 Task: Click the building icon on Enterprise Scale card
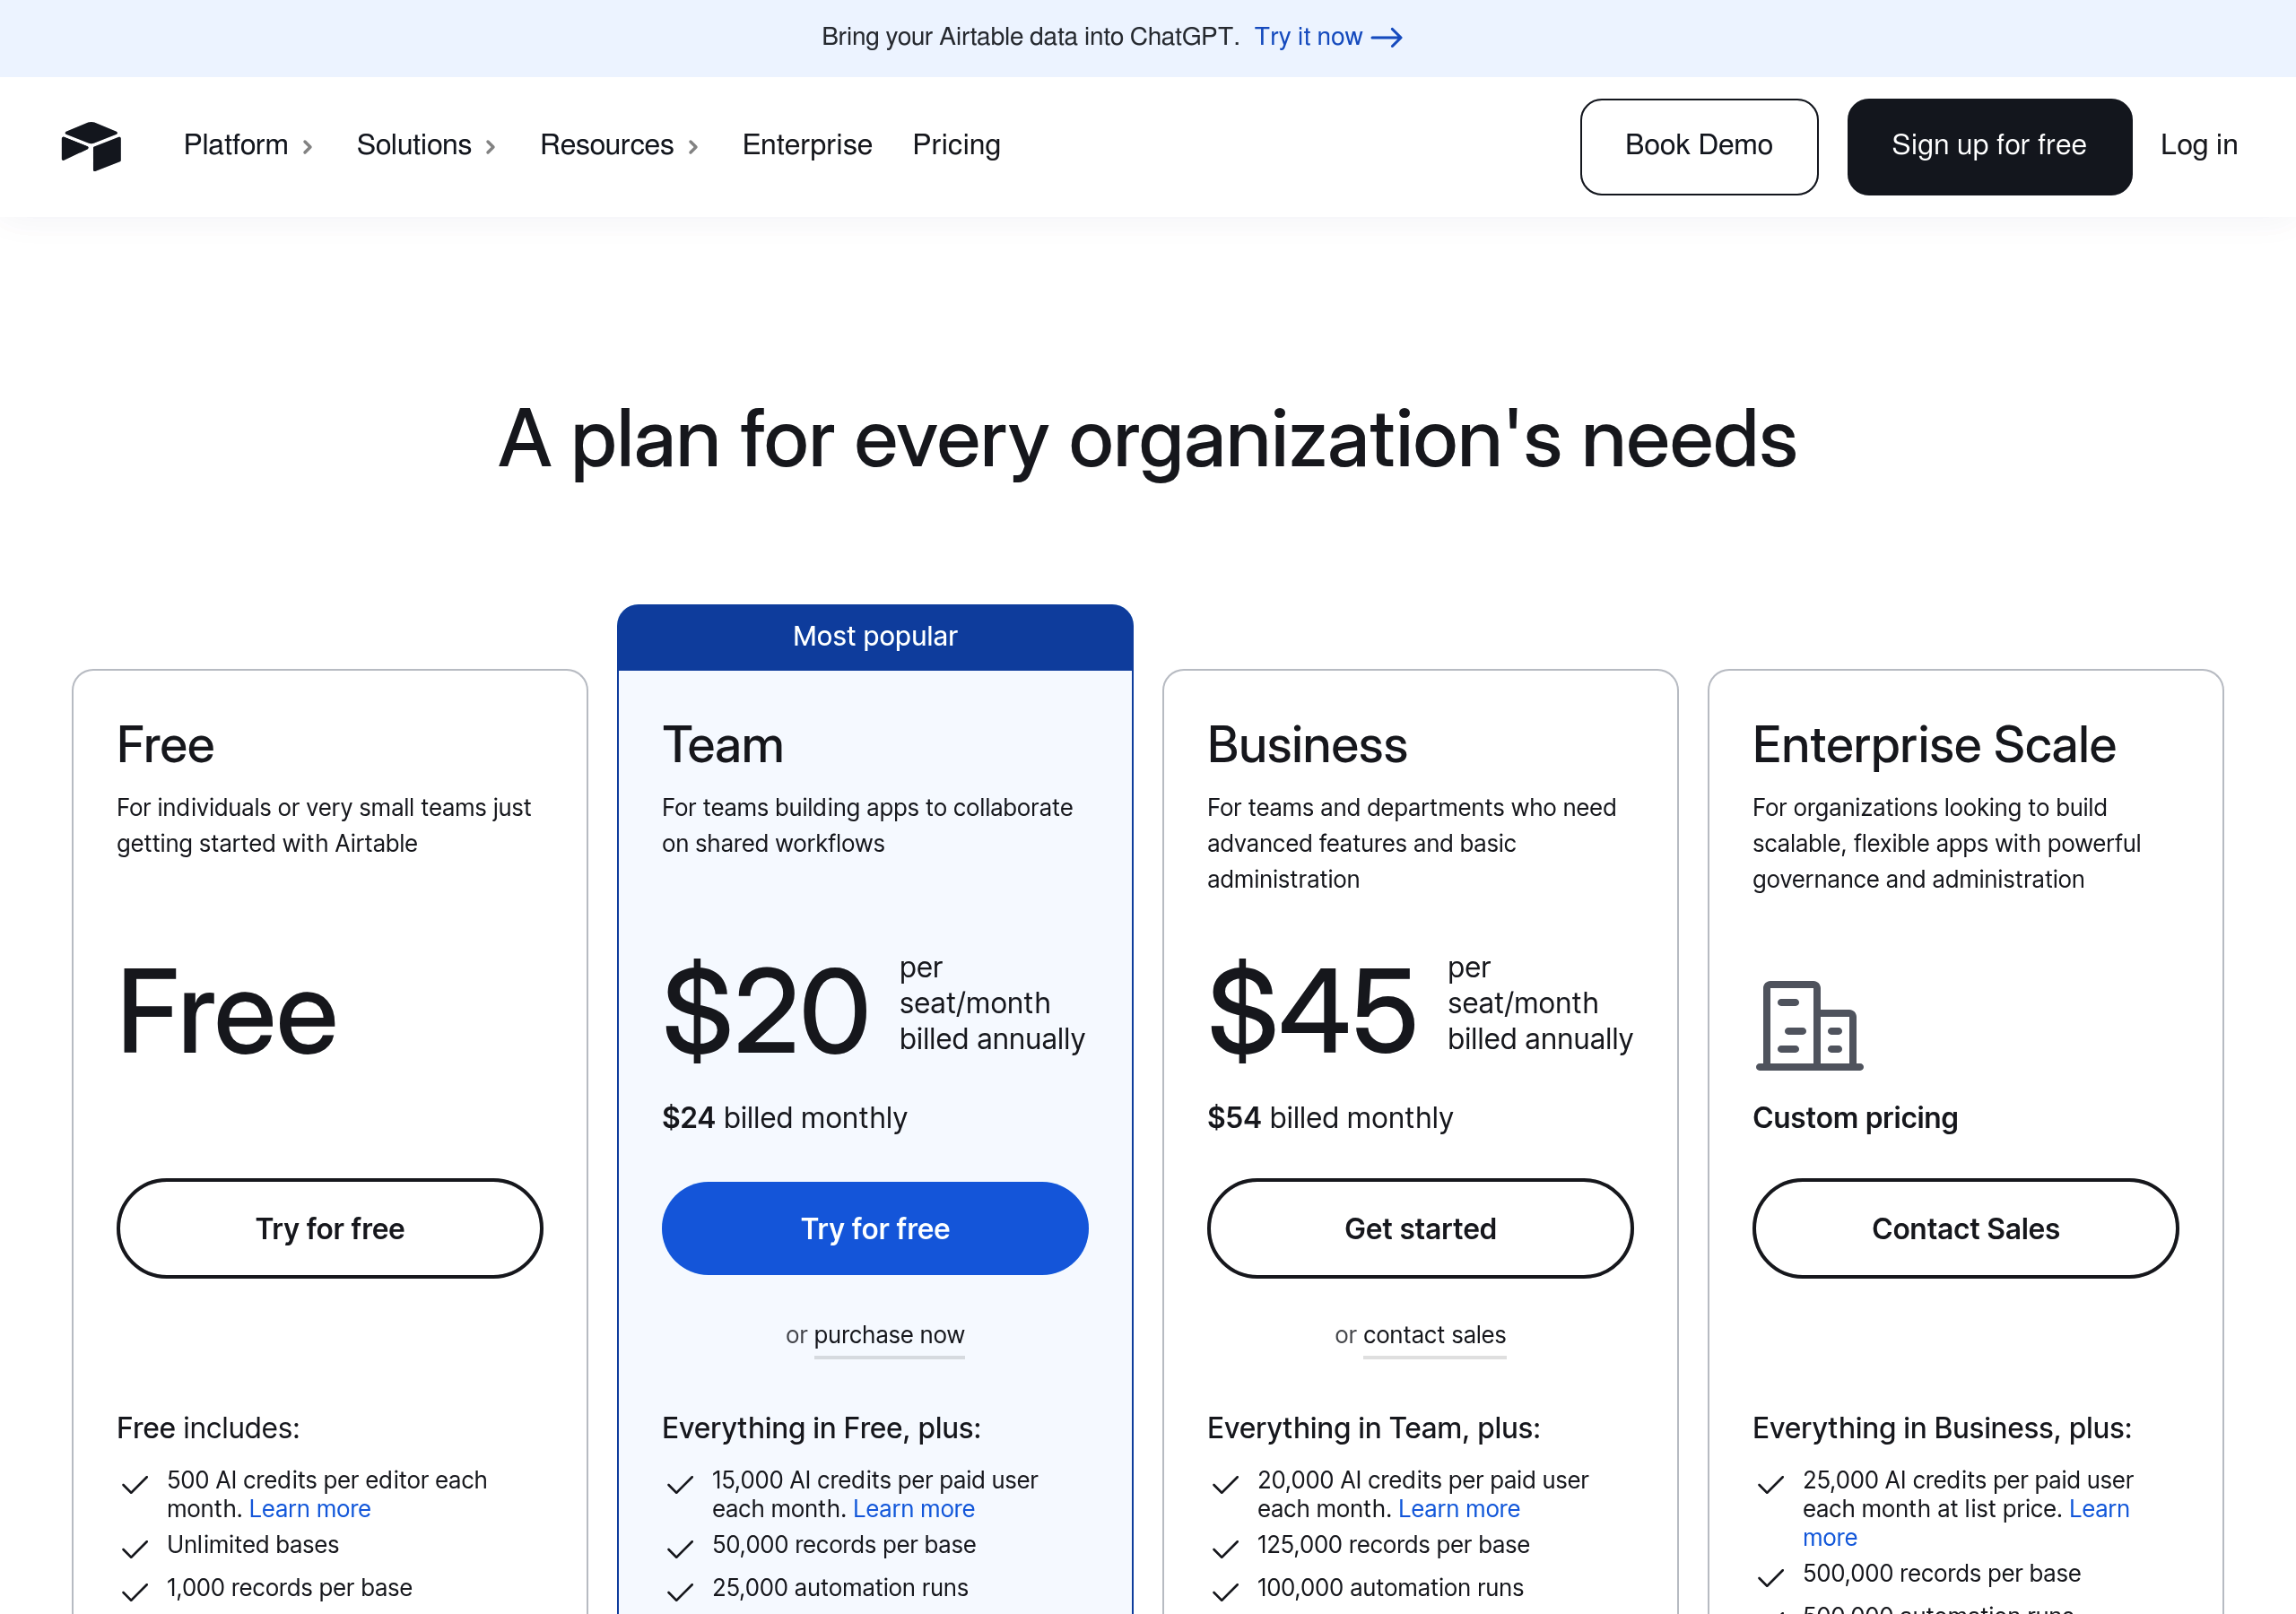click(1808, 1026)
